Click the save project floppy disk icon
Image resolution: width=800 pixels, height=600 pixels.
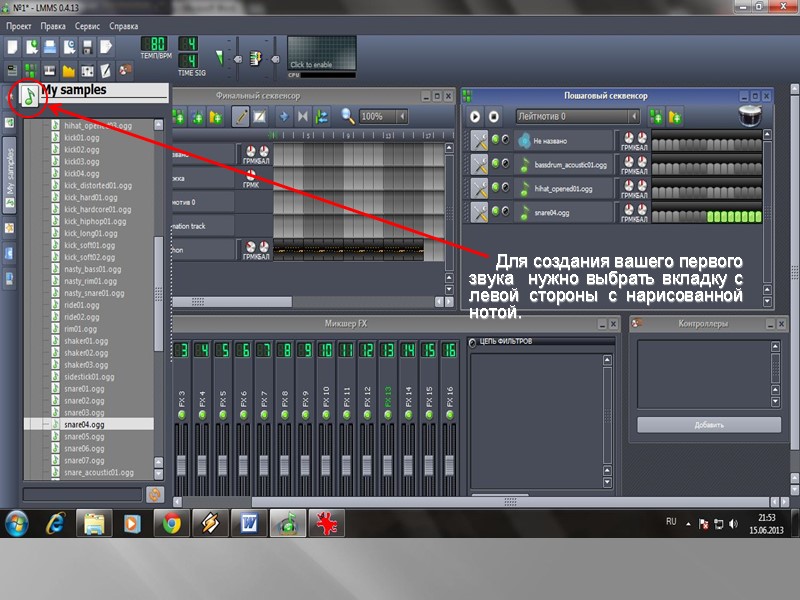click(87, 47)
